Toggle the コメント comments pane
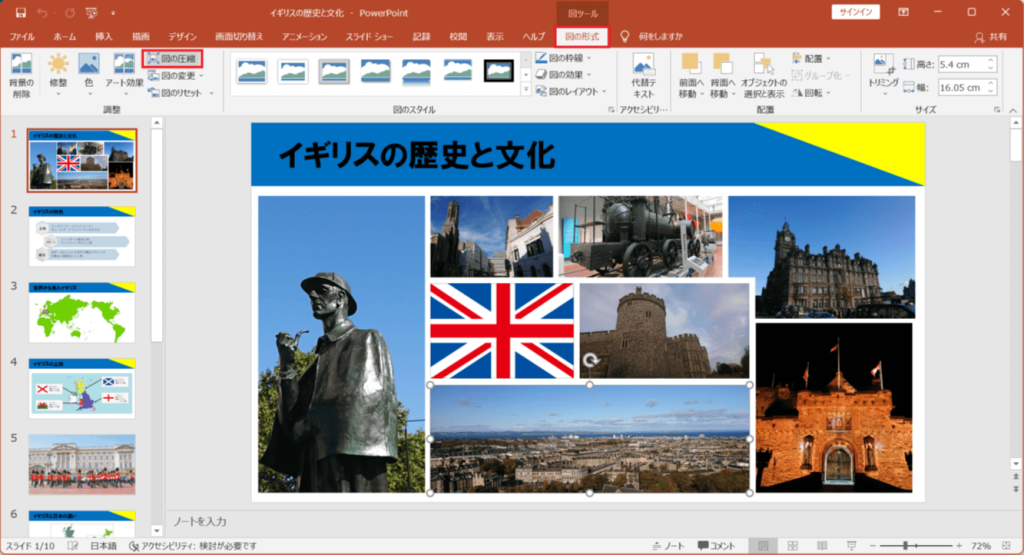Viewport: 1024px width, 555px height. pos(716,546)
